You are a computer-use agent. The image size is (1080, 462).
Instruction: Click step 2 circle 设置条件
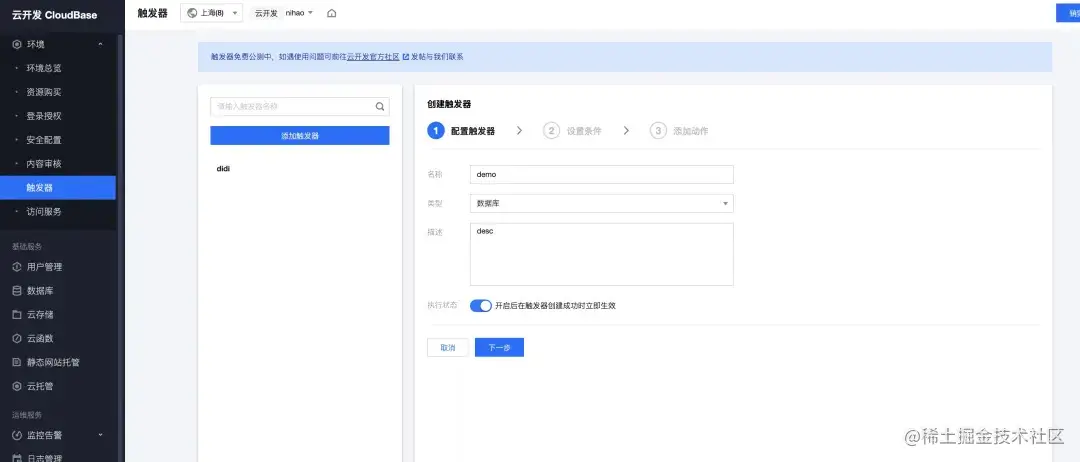[551, 131]
